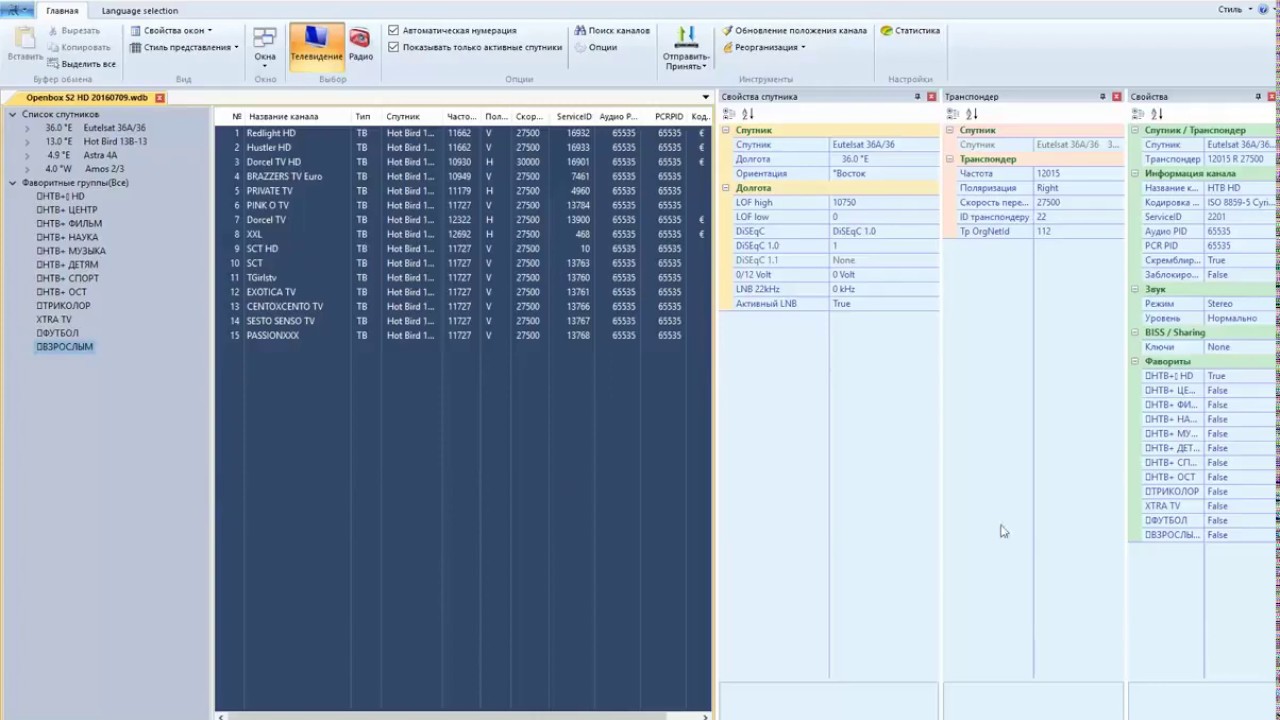Open Поиск каналов channel search
Image resolution: width=1280 pixels, height=720 pixels.
(x=612, y=31)
